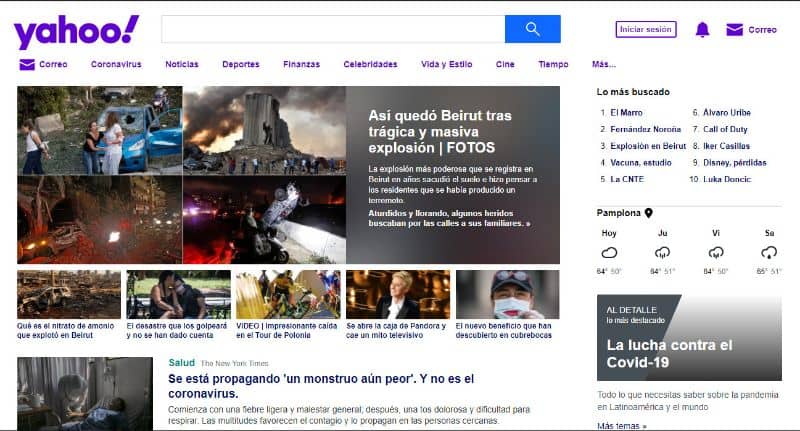Click 'Aturdidos y llorando' story link
The height and width of the screenshot is (431, 800).
[449, 218]
